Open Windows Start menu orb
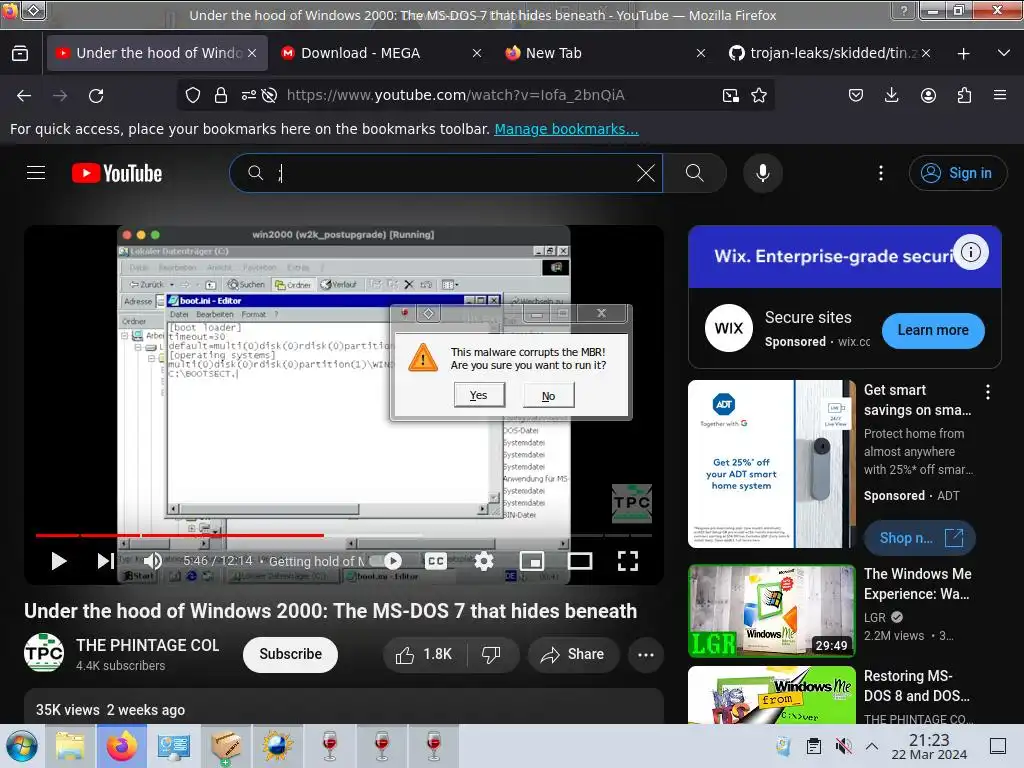The image size is (1024, 768). point(22,746)
